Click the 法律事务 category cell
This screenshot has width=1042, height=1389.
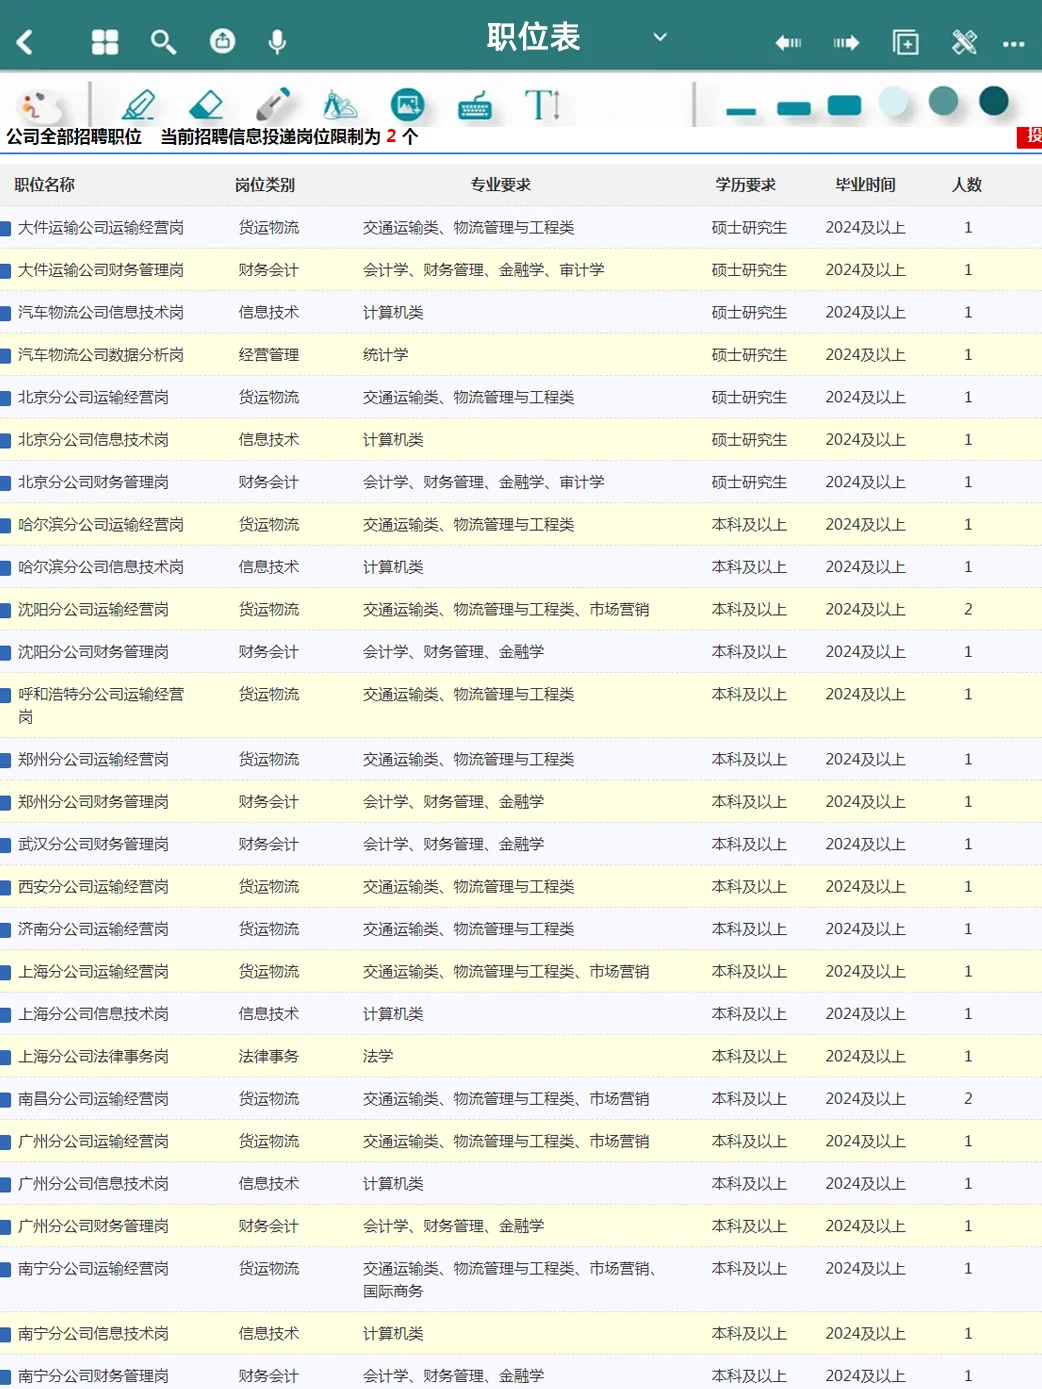point(269,1057)
